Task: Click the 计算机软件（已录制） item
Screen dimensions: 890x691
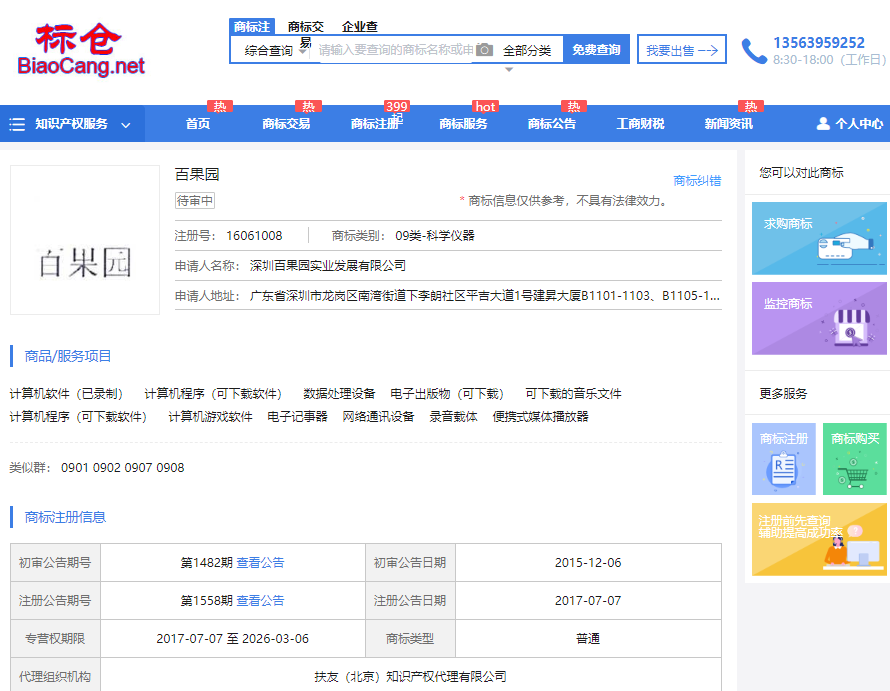Action: [66, 393]
